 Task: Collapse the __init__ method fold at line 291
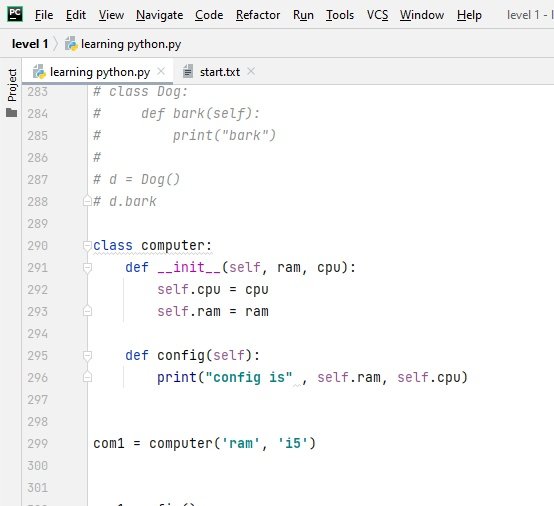click(x=87, y=267)
